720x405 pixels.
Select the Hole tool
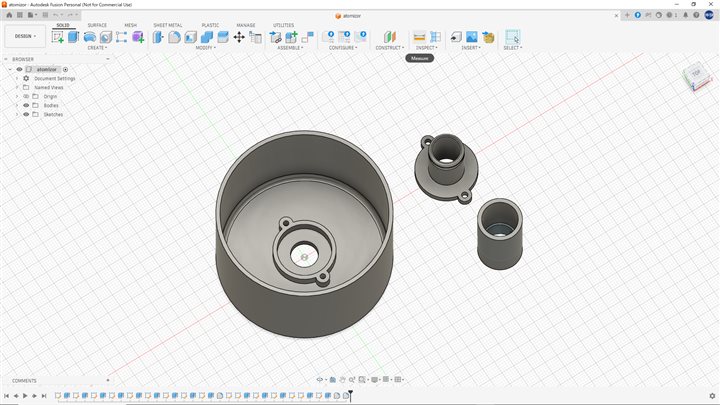tap(106, 37)
